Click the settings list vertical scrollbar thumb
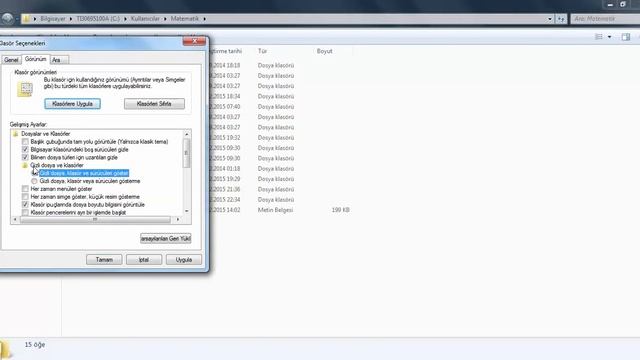 [x=187, y=153]
